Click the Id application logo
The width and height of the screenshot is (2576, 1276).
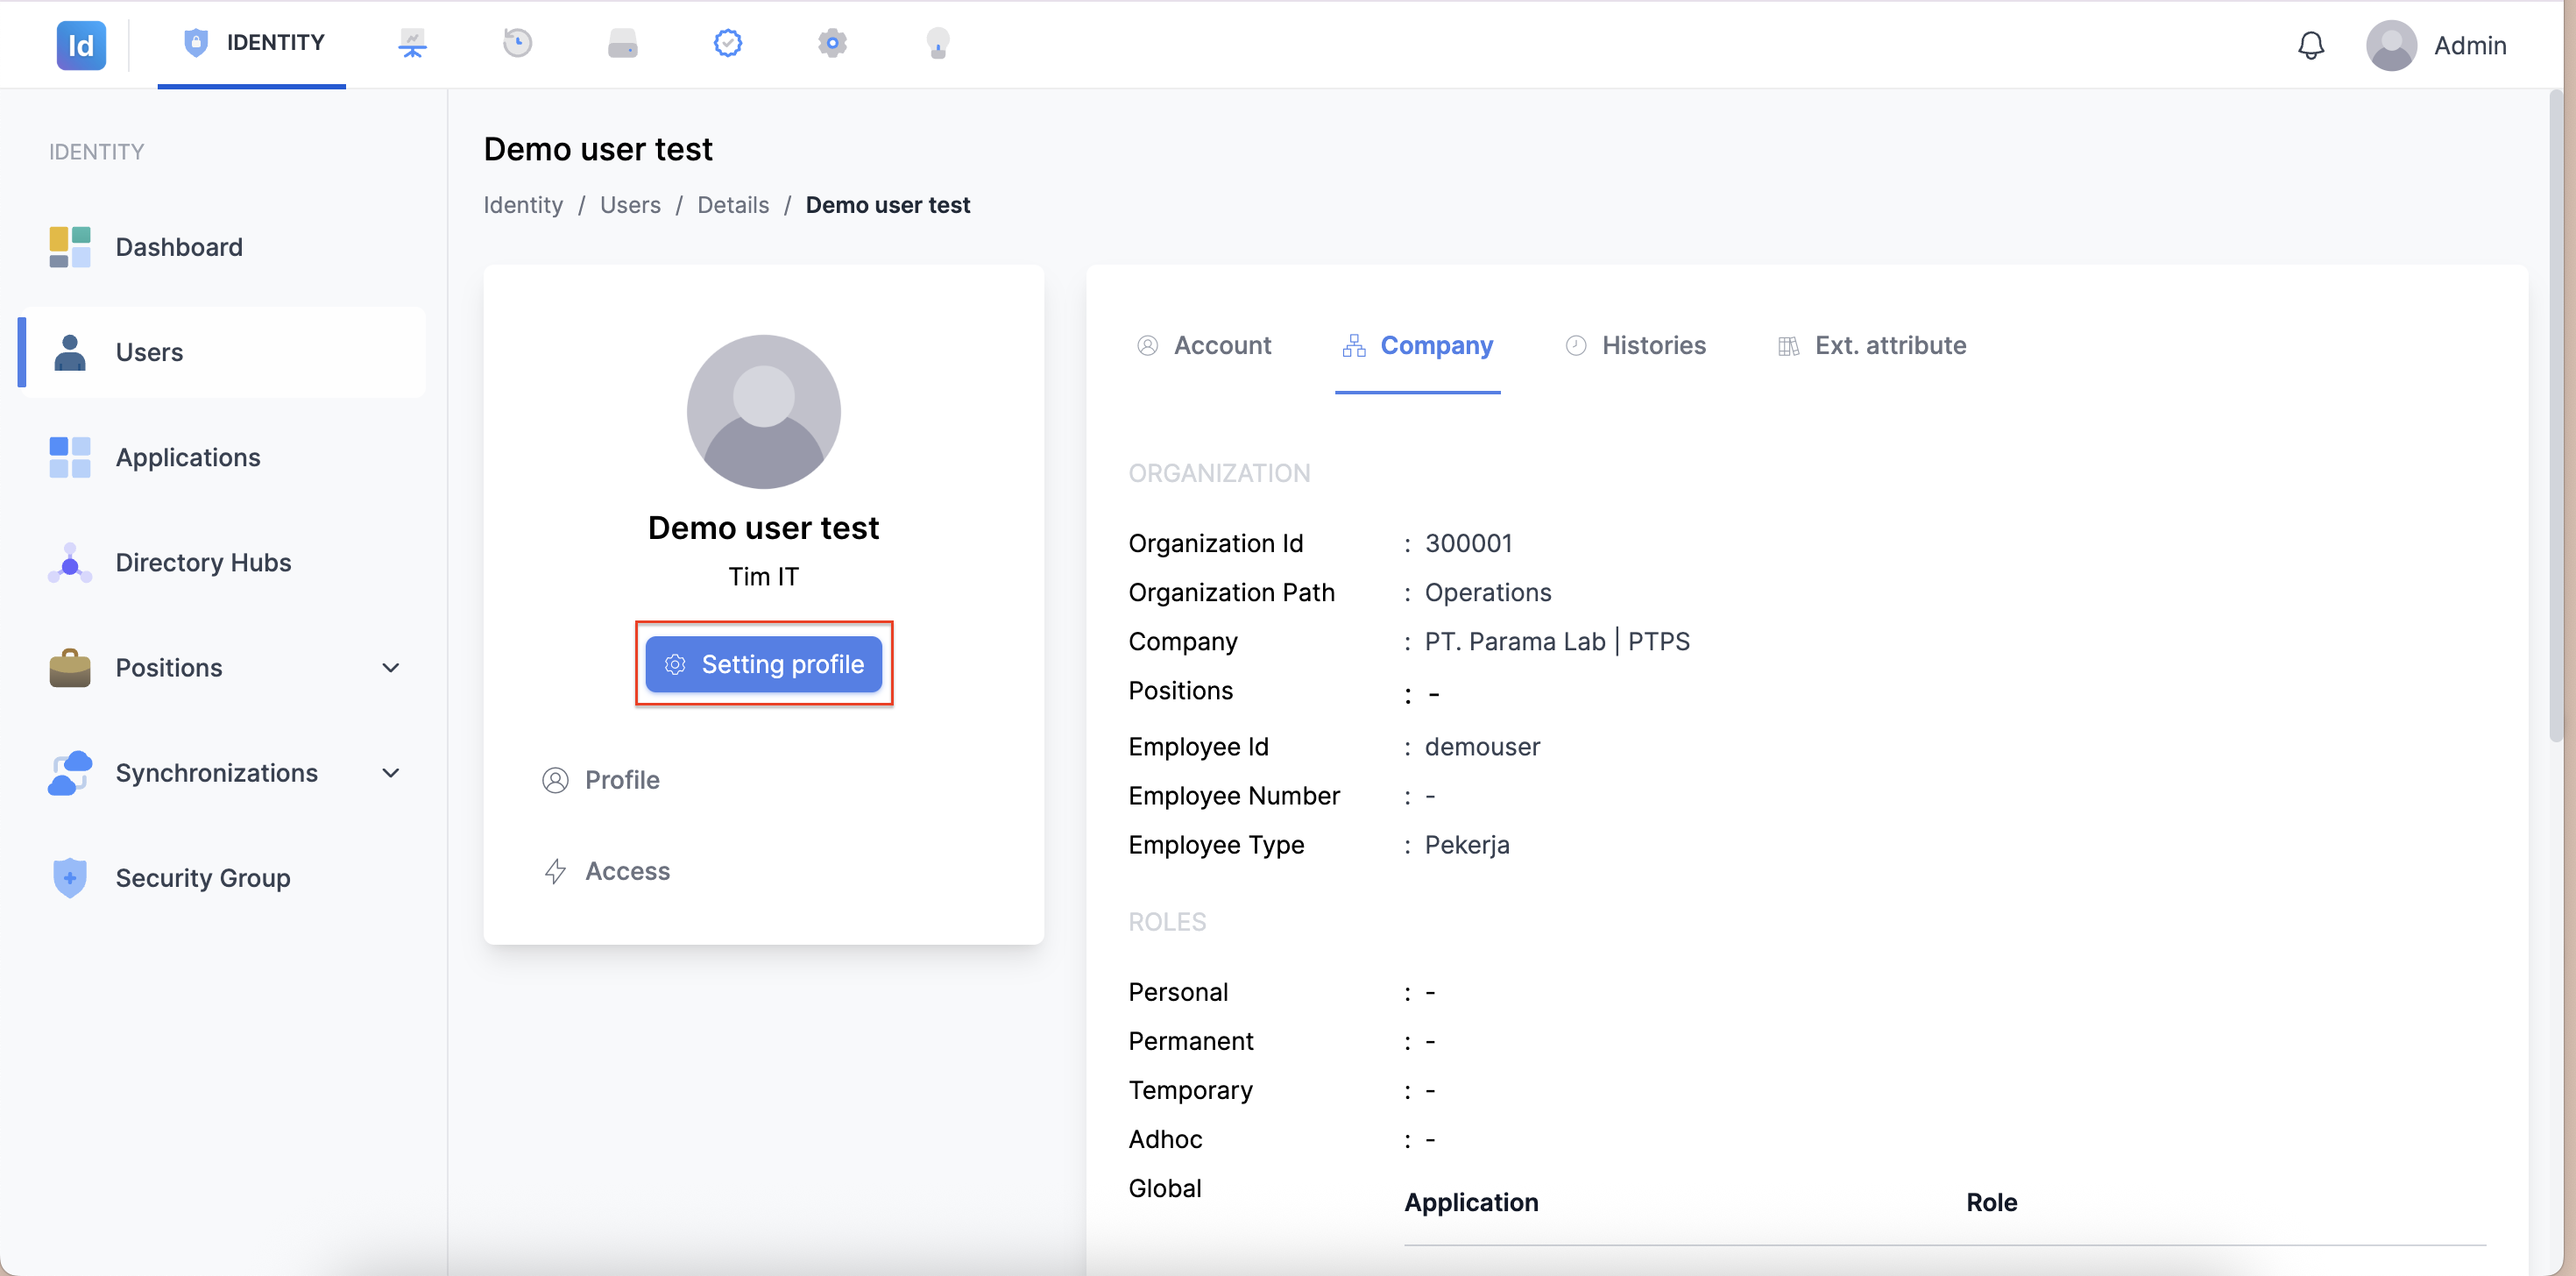(81, 45)
